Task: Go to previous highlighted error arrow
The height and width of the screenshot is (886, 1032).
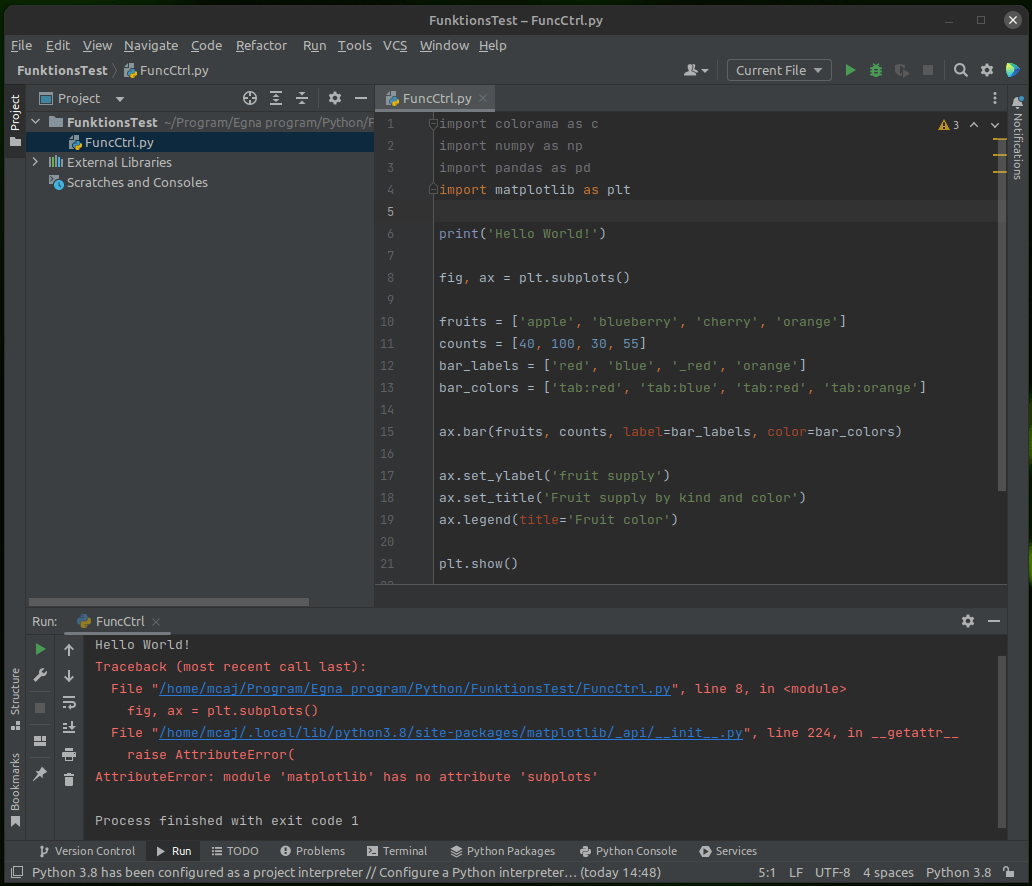Action: click(973, 124)
